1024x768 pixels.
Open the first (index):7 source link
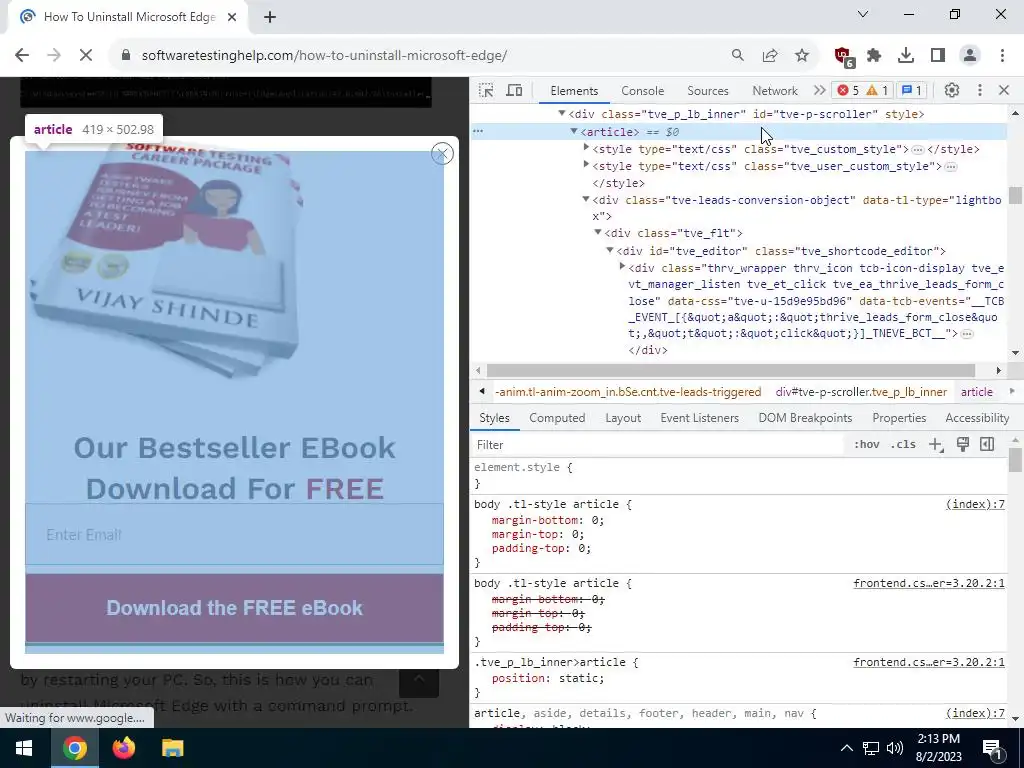[975, 504]
